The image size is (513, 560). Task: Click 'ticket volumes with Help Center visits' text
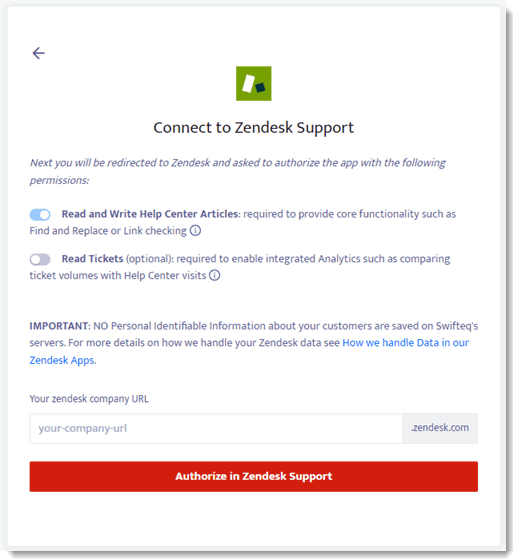coord(118,275)
